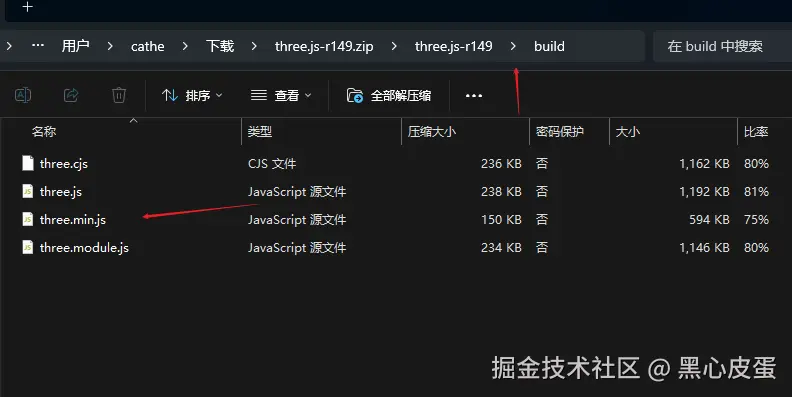The height and width of the screenshot is (397, 792).
Task: Click the three.module.js file icon
Action: [x=28, y=247]
